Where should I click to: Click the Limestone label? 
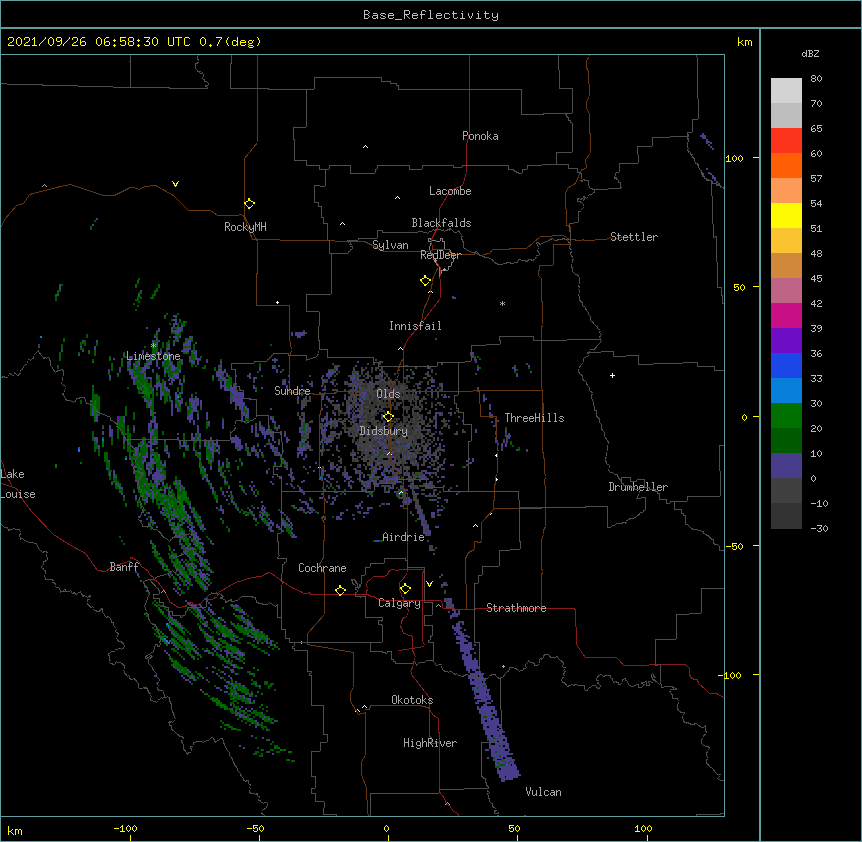point(153,356)
